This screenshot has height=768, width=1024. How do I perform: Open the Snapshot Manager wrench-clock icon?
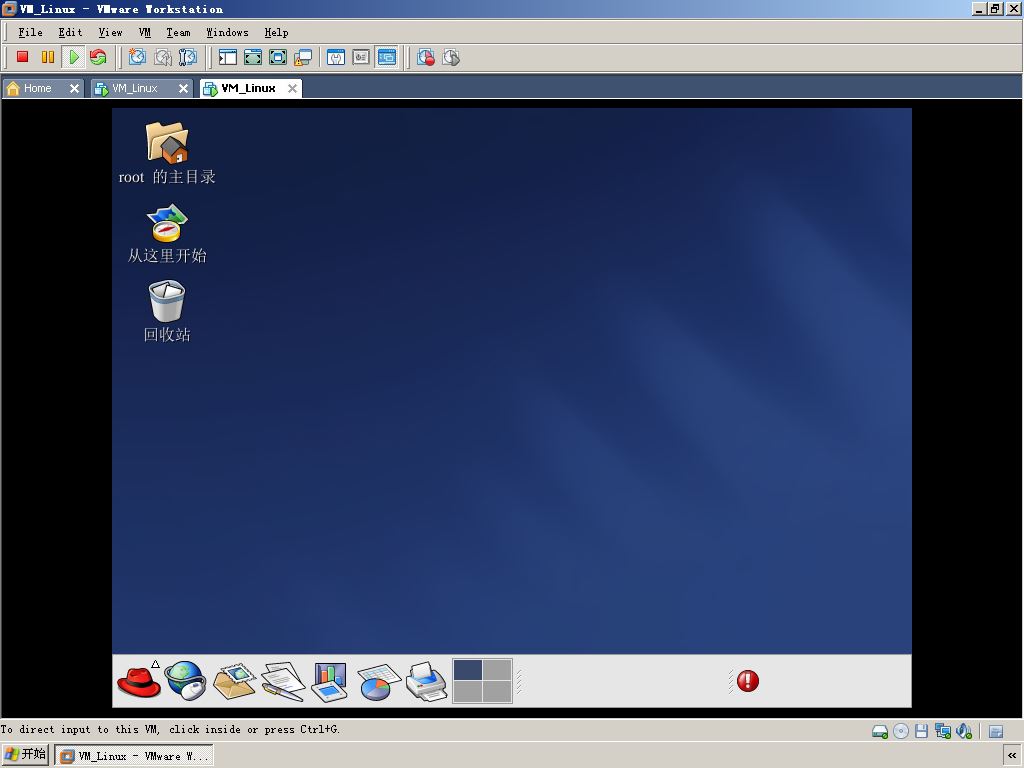(187, 57)
